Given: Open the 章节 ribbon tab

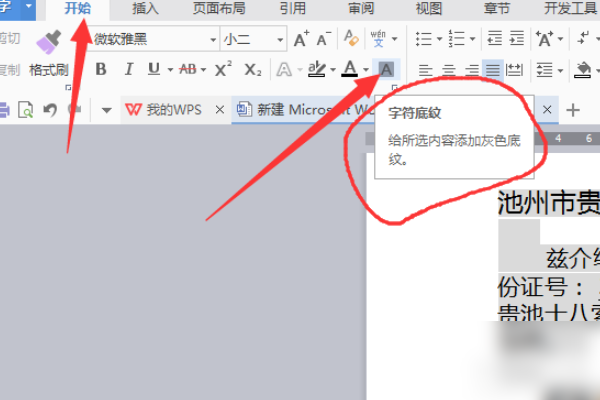Looking at the screenshot, I should point(497,8).
